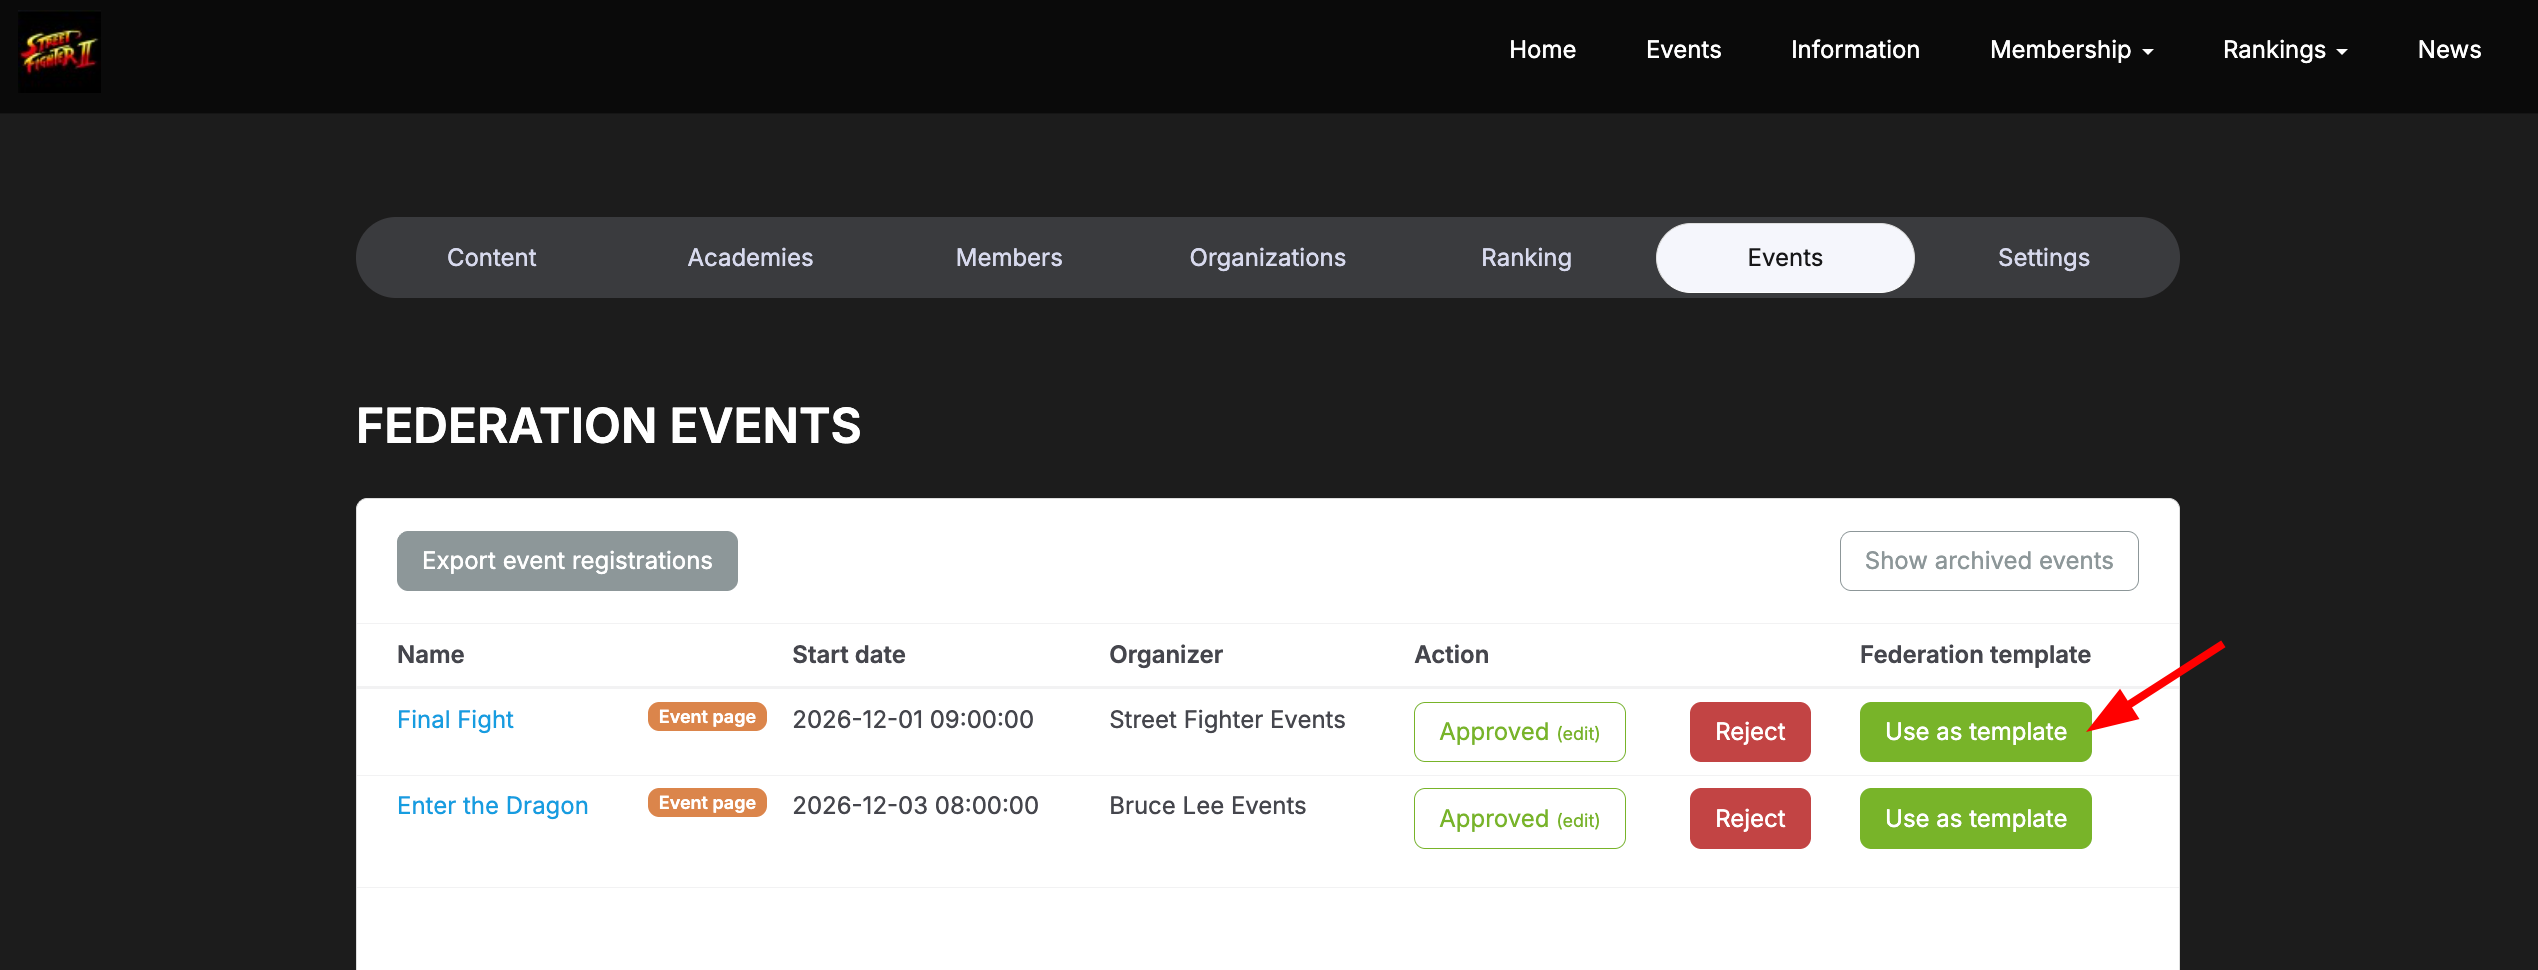Image resolution: width=2538 pixels, height=970 pixels.
Task: Switch to the Ranking tab
Action: [x=1526, y=258]
